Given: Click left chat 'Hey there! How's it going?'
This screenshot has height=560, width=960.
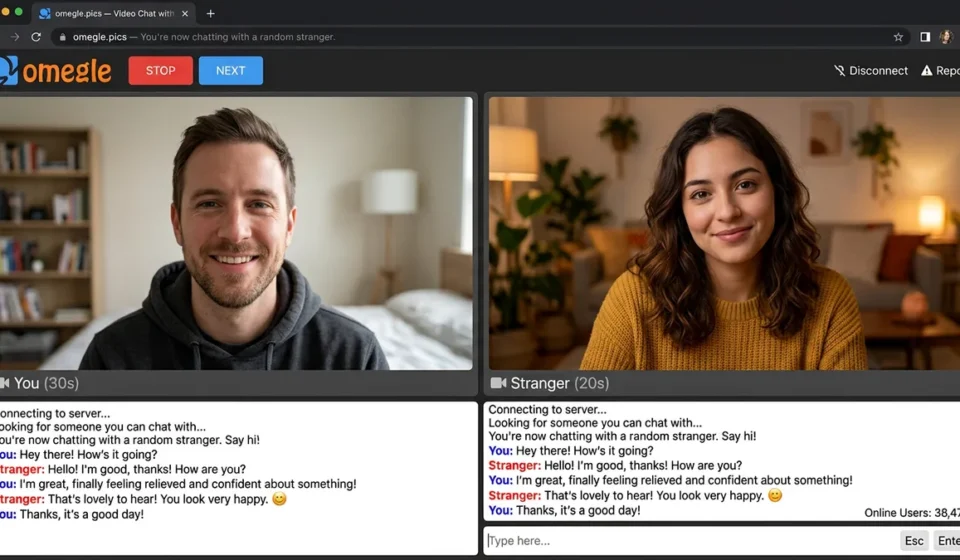Looking at the screenshot, I should 88,454.
